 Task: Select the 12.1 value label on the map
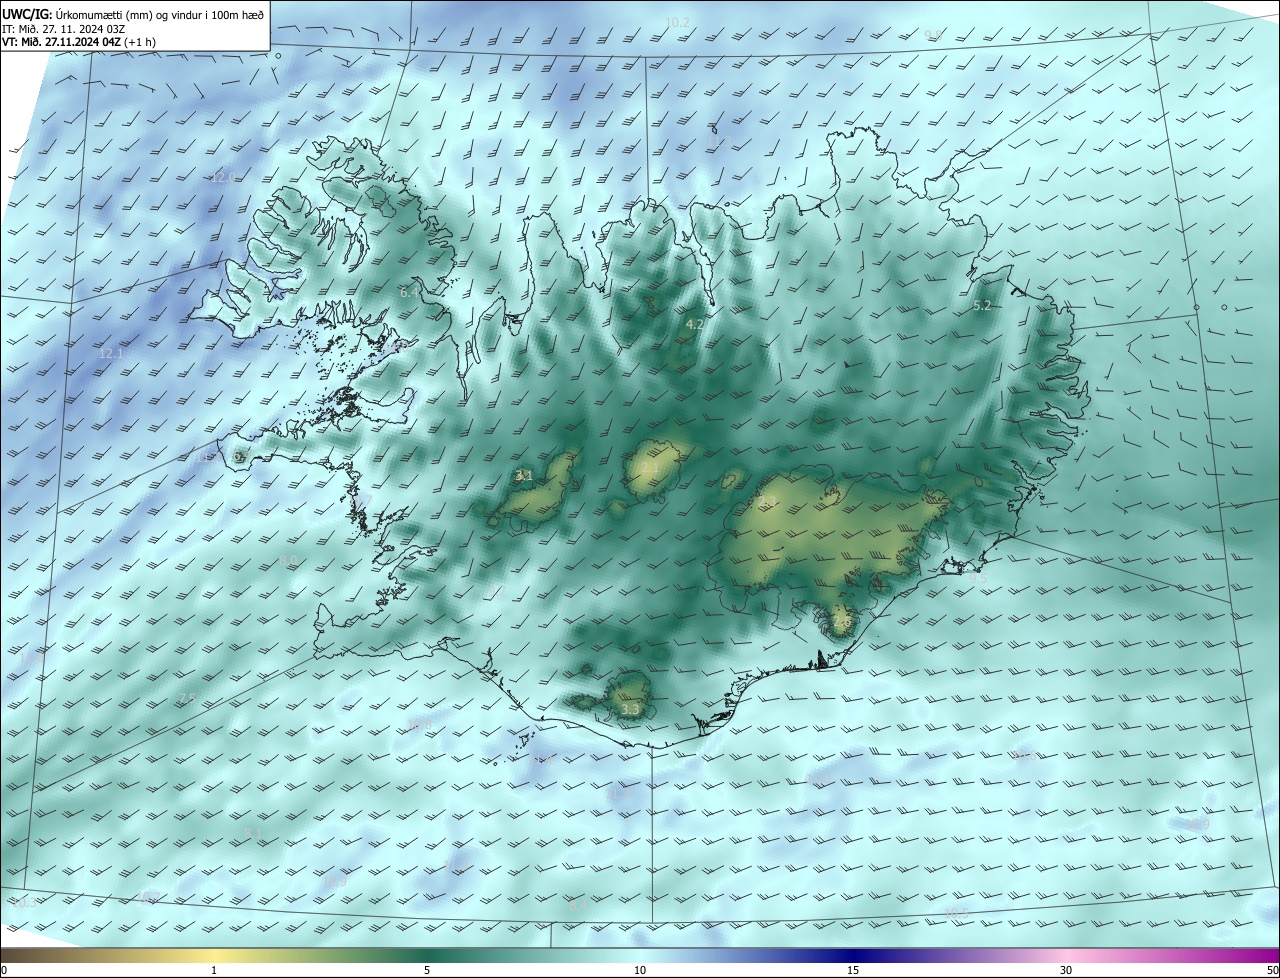111,353
